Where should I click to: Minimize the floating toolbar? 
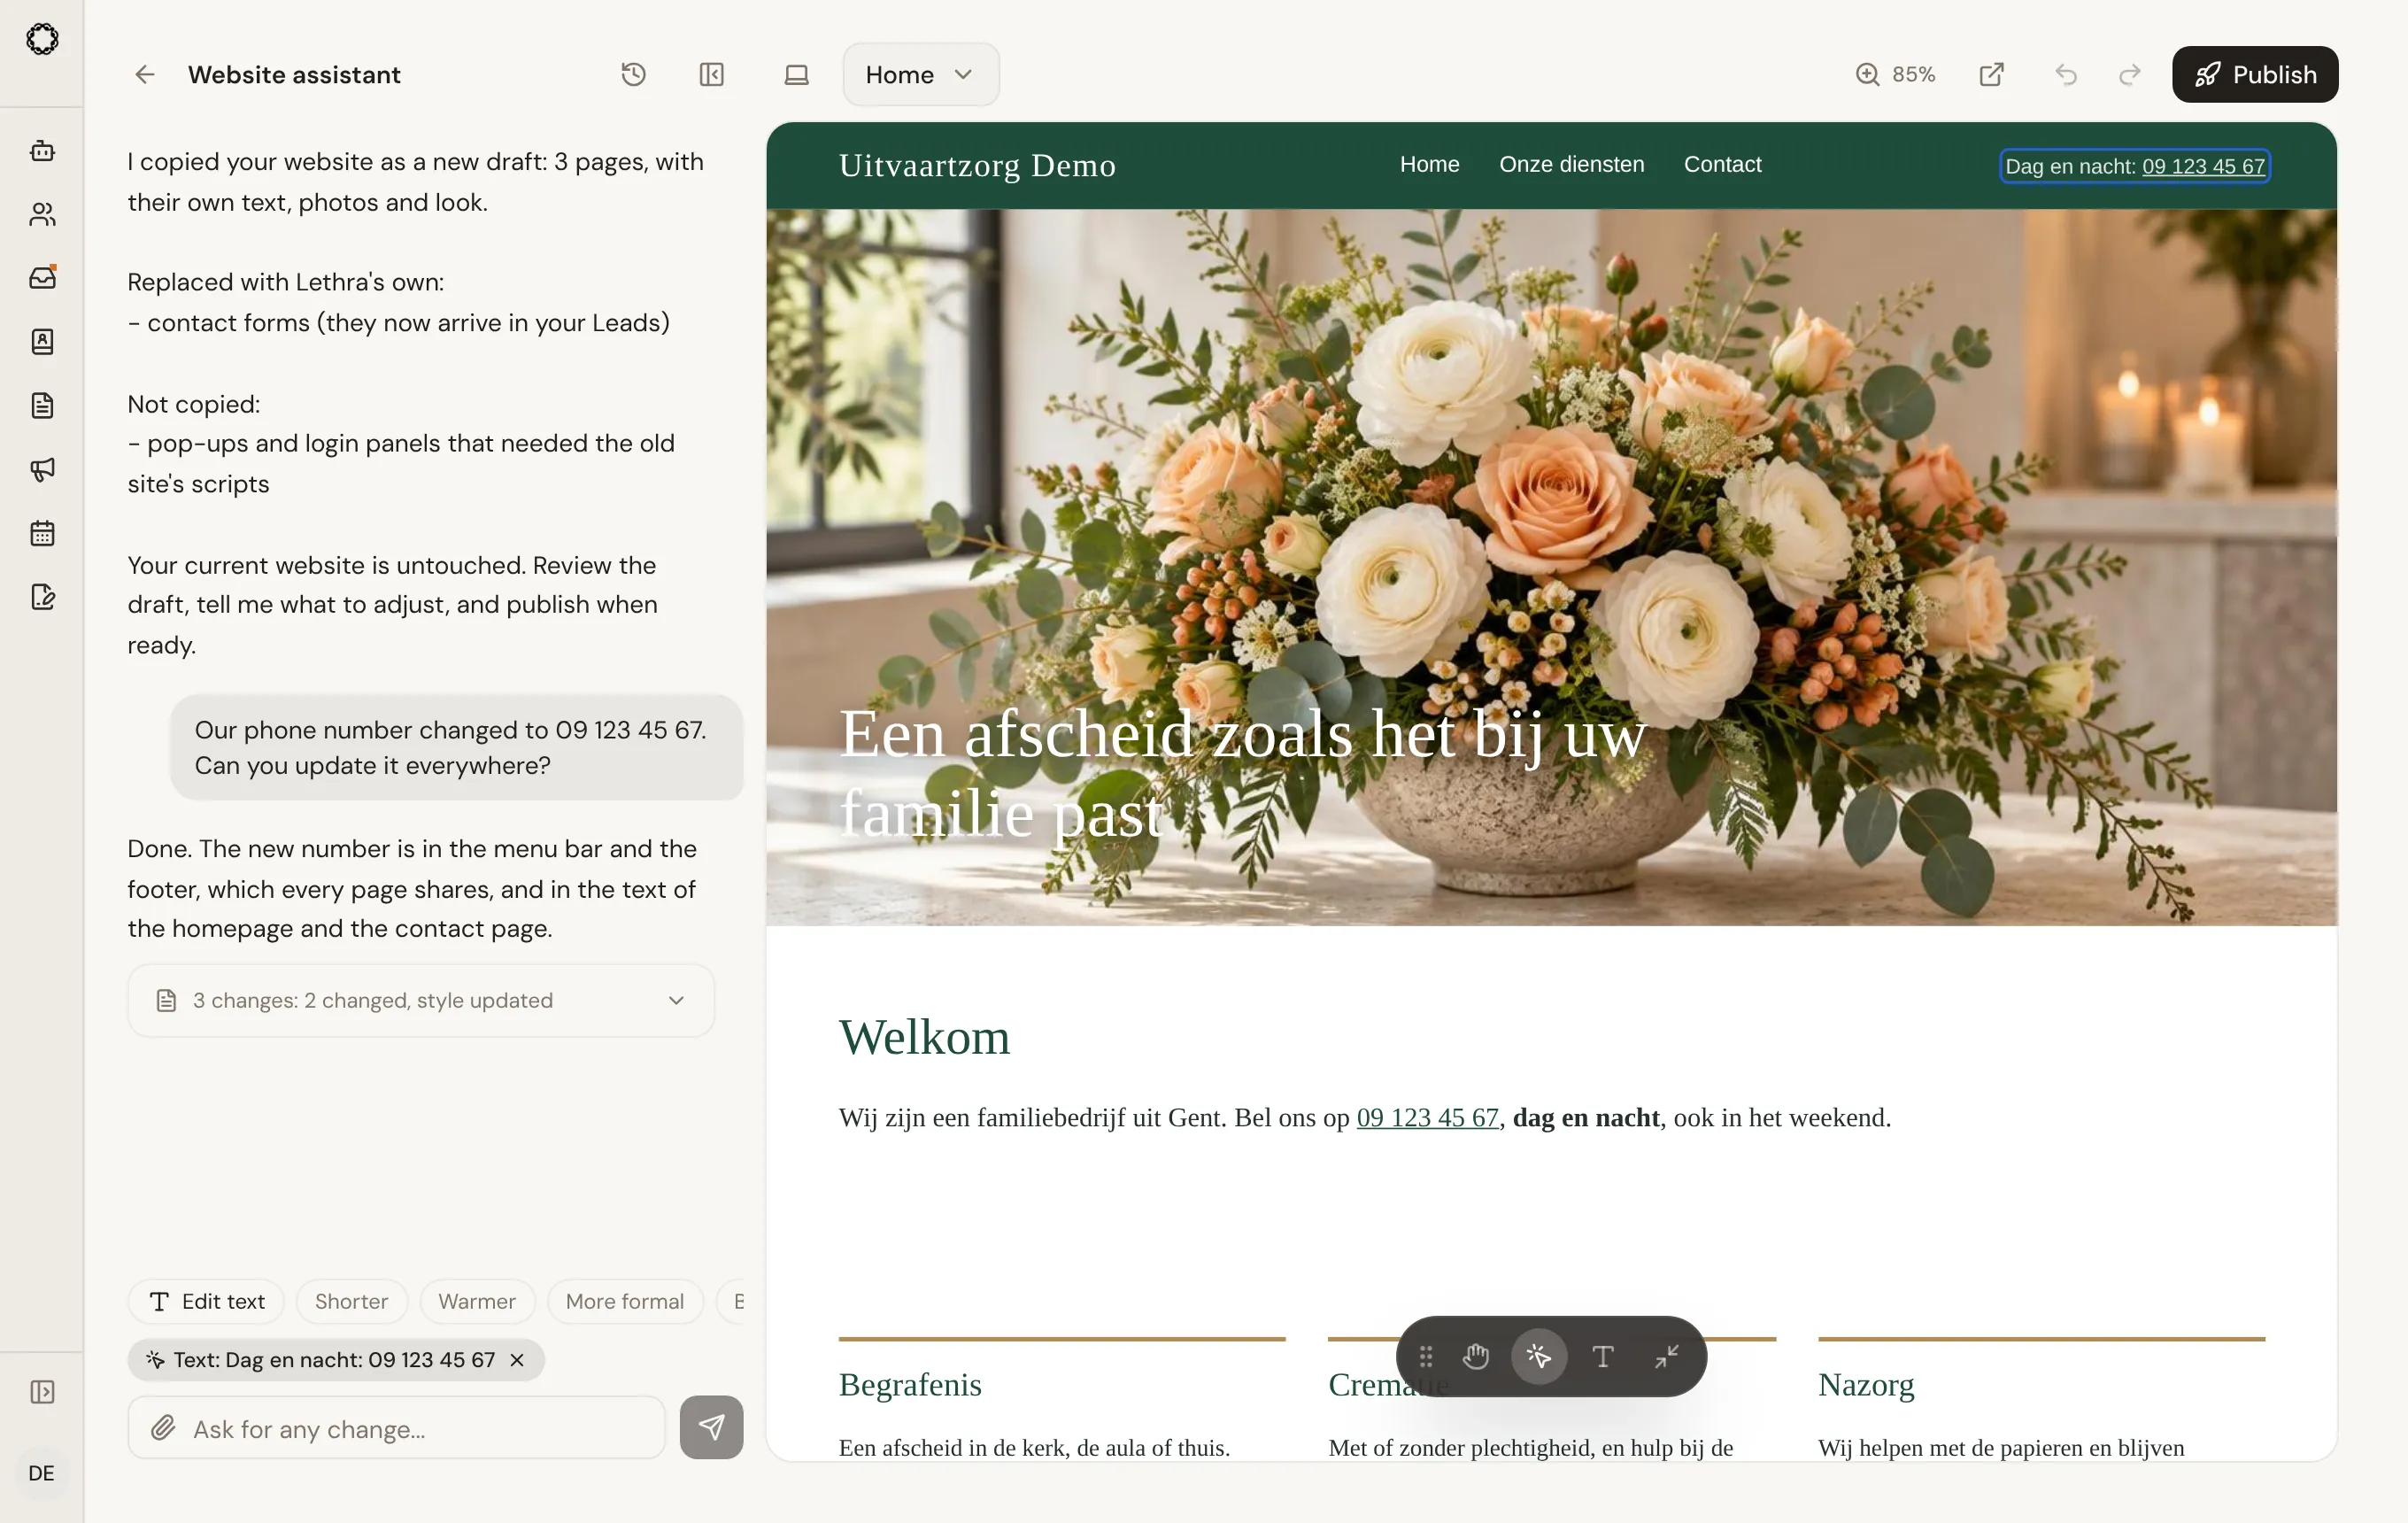(1666, 1357)
